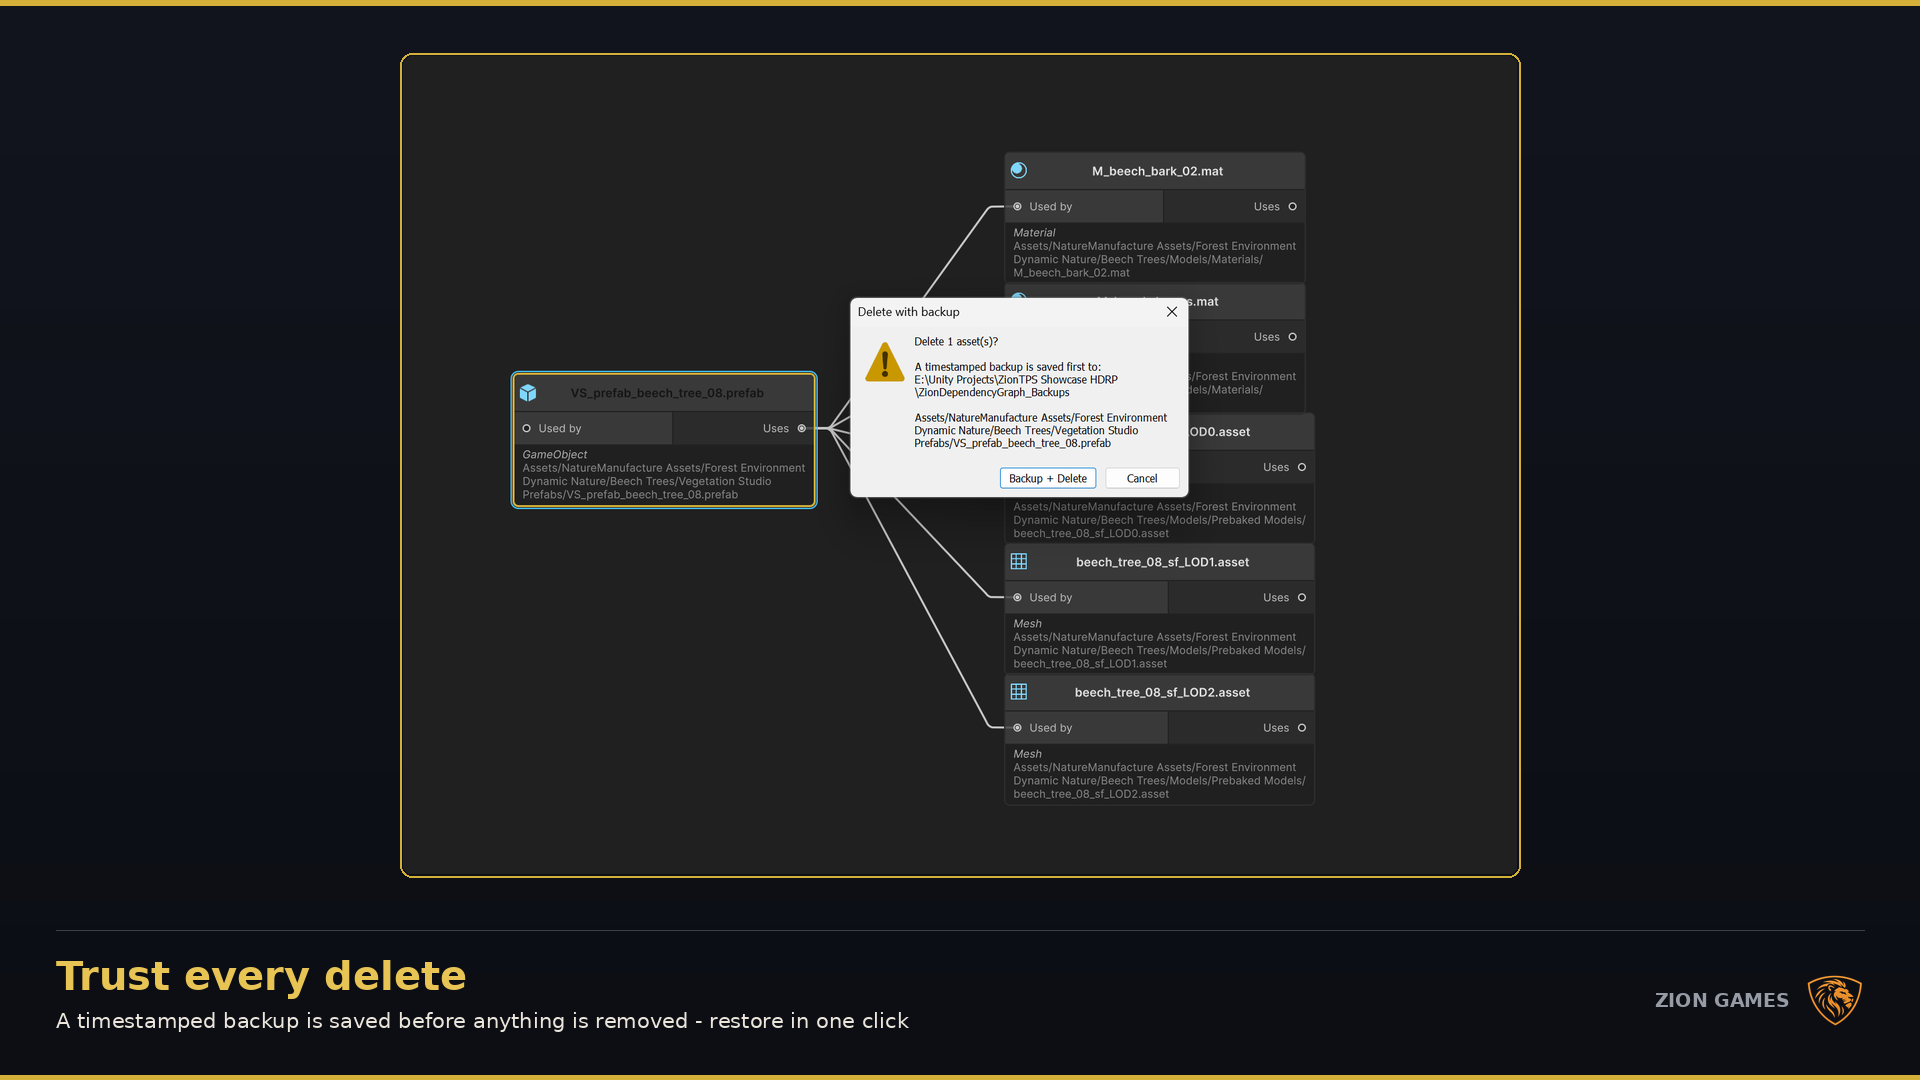1920x1080 pixels.
Task: Click the mesh grid icon on beech_tree_08_sf_LOD1.asset
Action: (1018, 562)
